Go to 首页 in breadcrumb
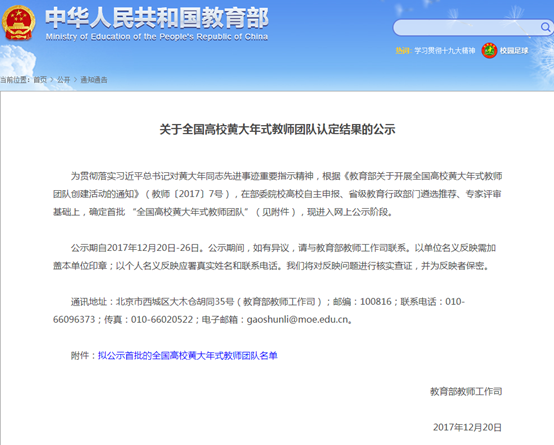This screenshot has height=445, width=554. pyautogui.click(x=40, y=80)
